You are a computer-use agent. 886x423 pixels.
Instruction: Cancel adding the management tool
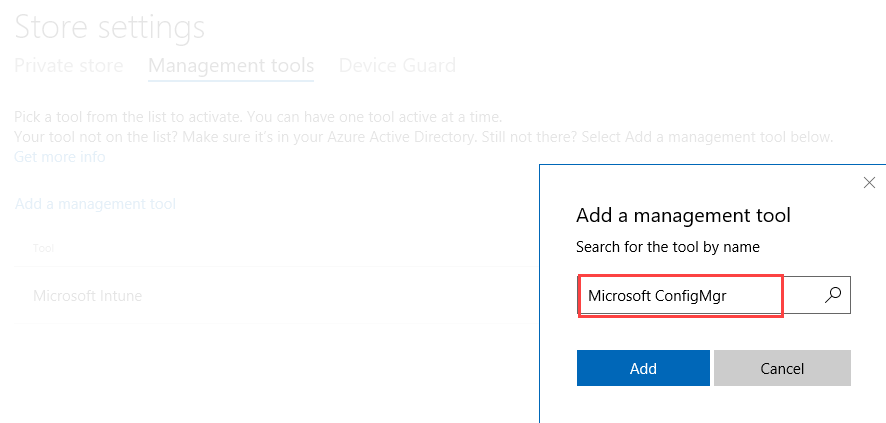(782, 368)
